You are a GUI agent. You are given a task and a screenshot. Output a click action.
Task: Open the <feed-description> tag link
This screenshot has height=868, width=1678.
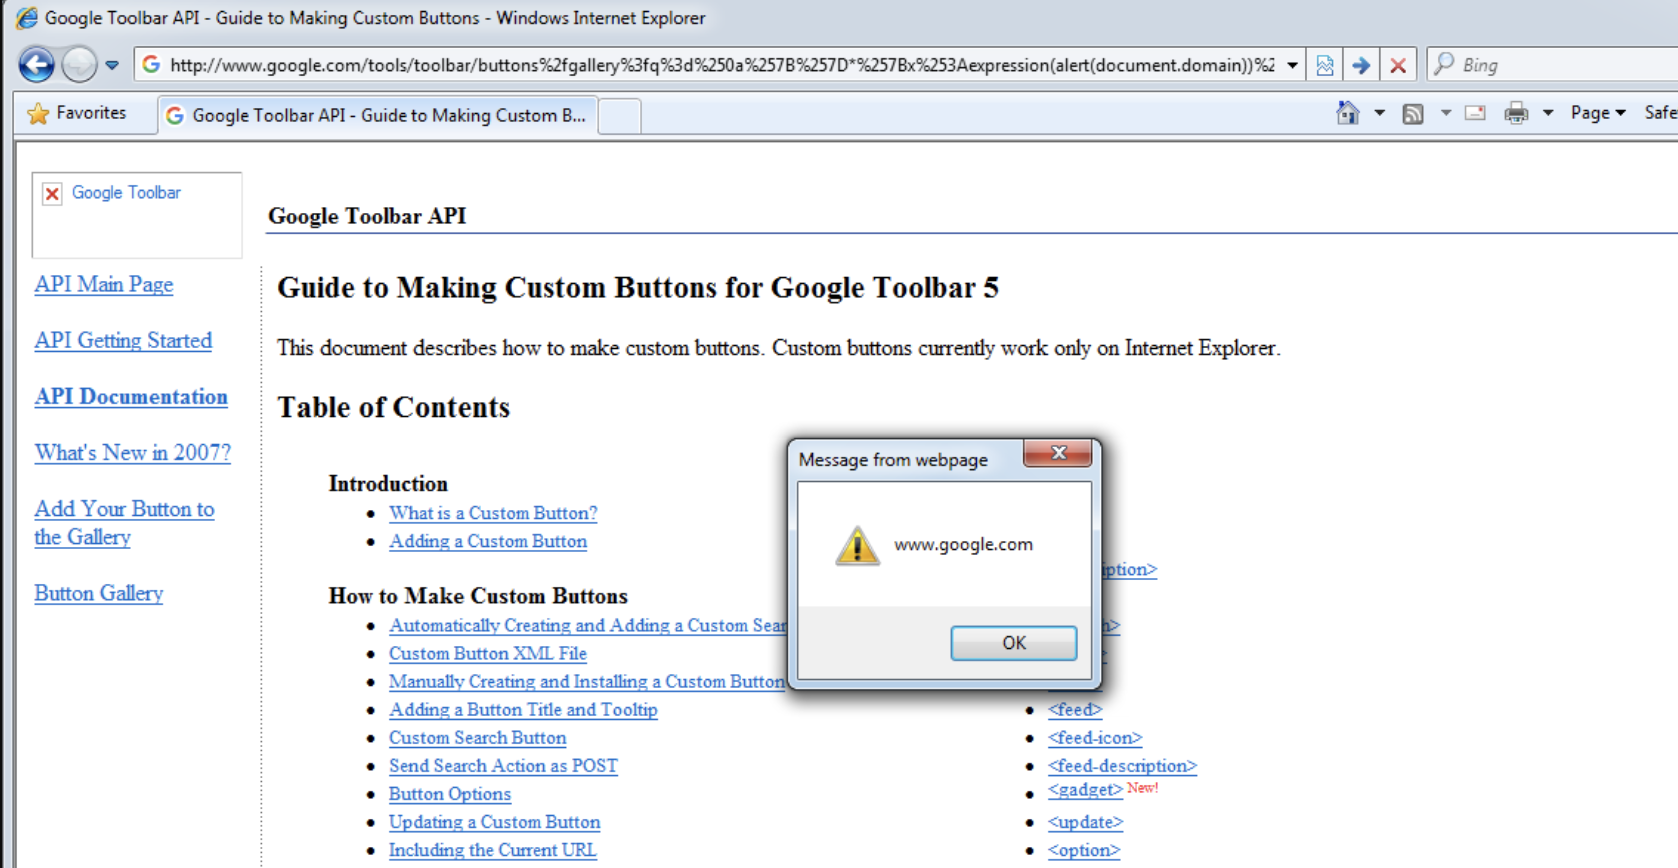coord(1122,765)
